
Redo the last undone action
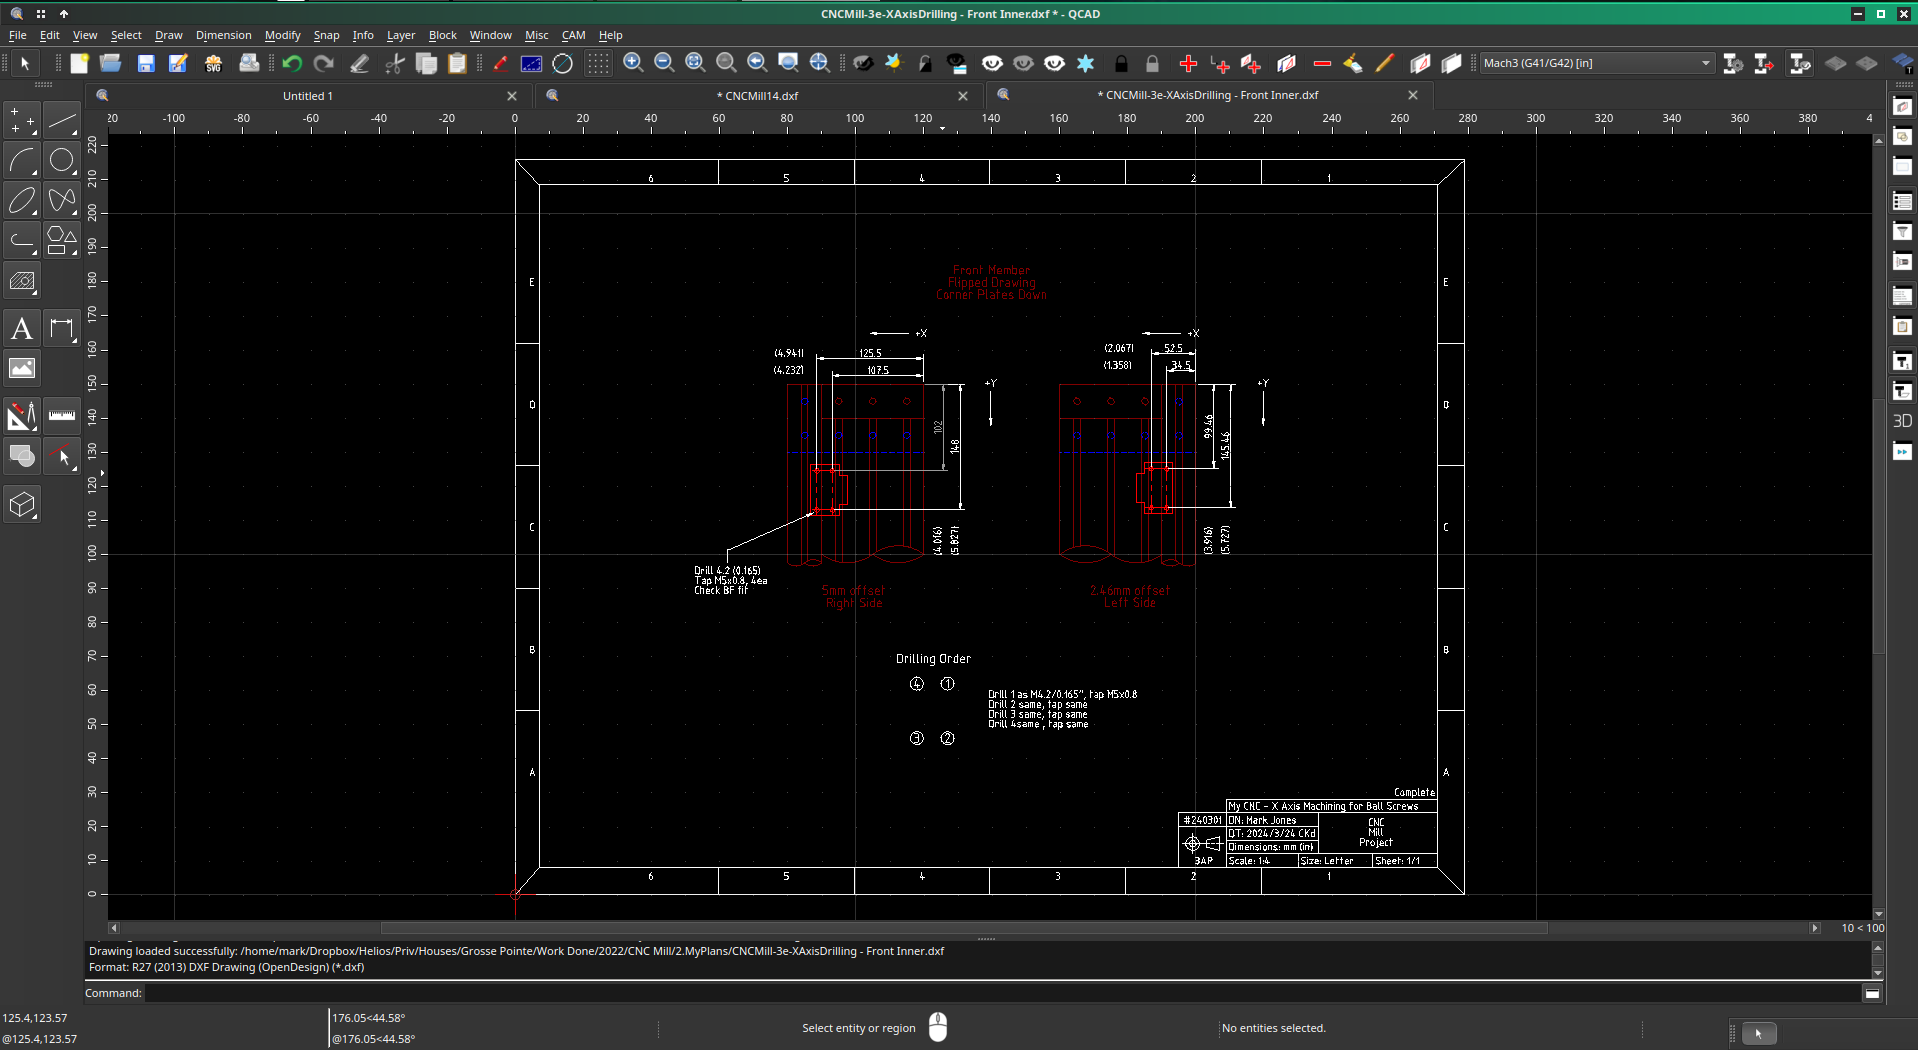323,63
